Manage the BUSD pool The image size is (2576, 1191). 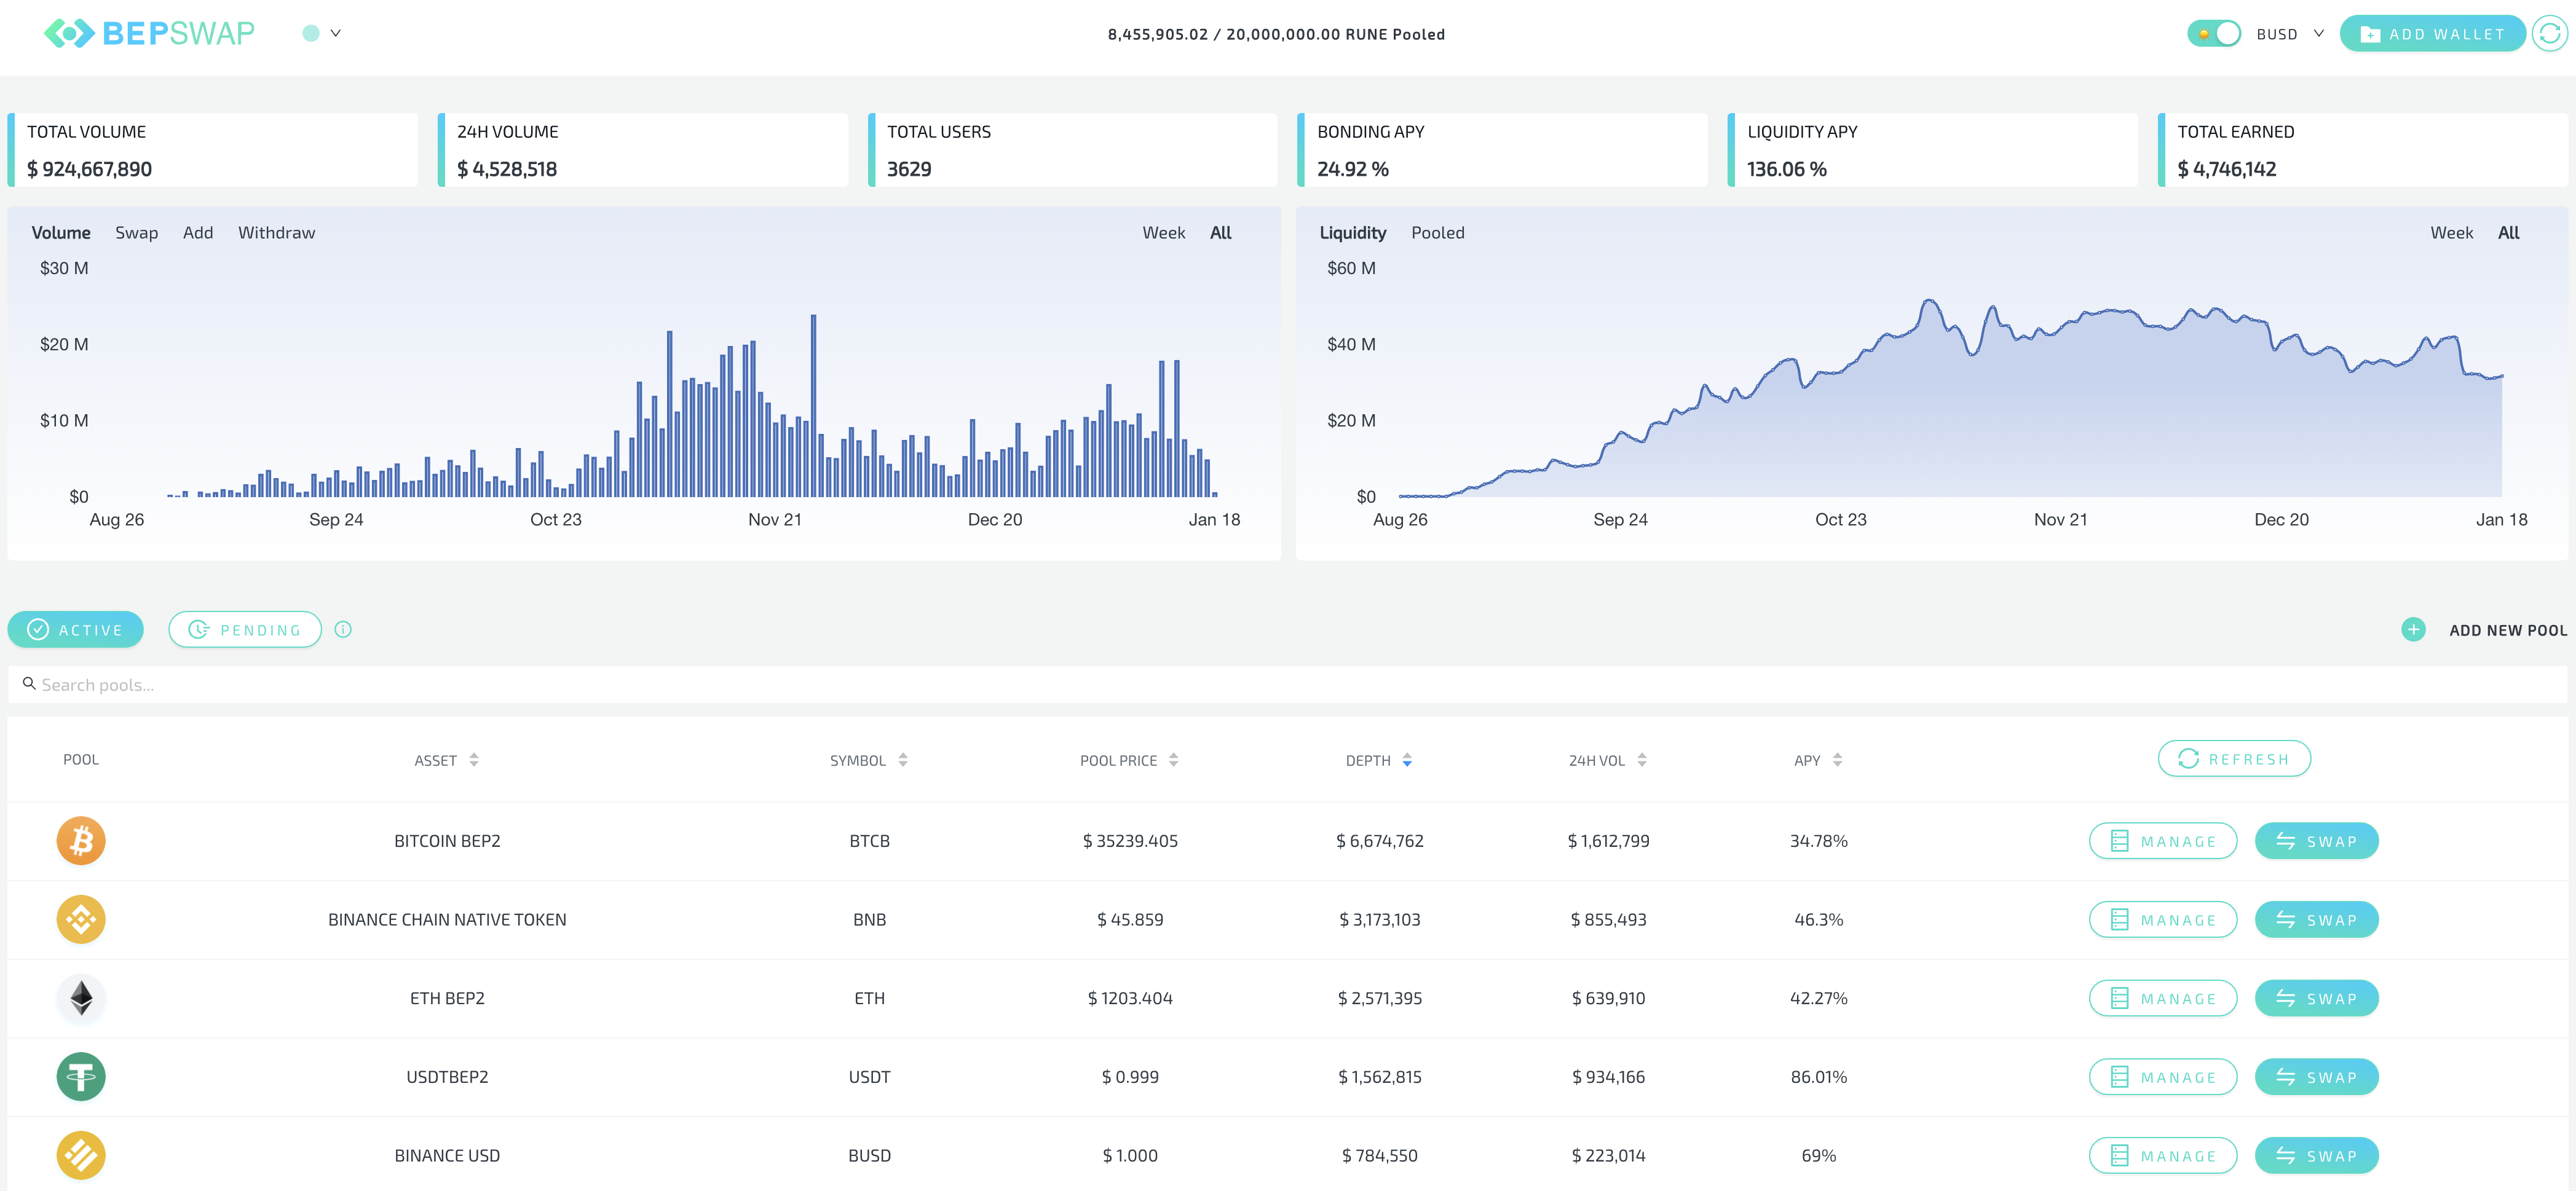coord(2162,1155)
